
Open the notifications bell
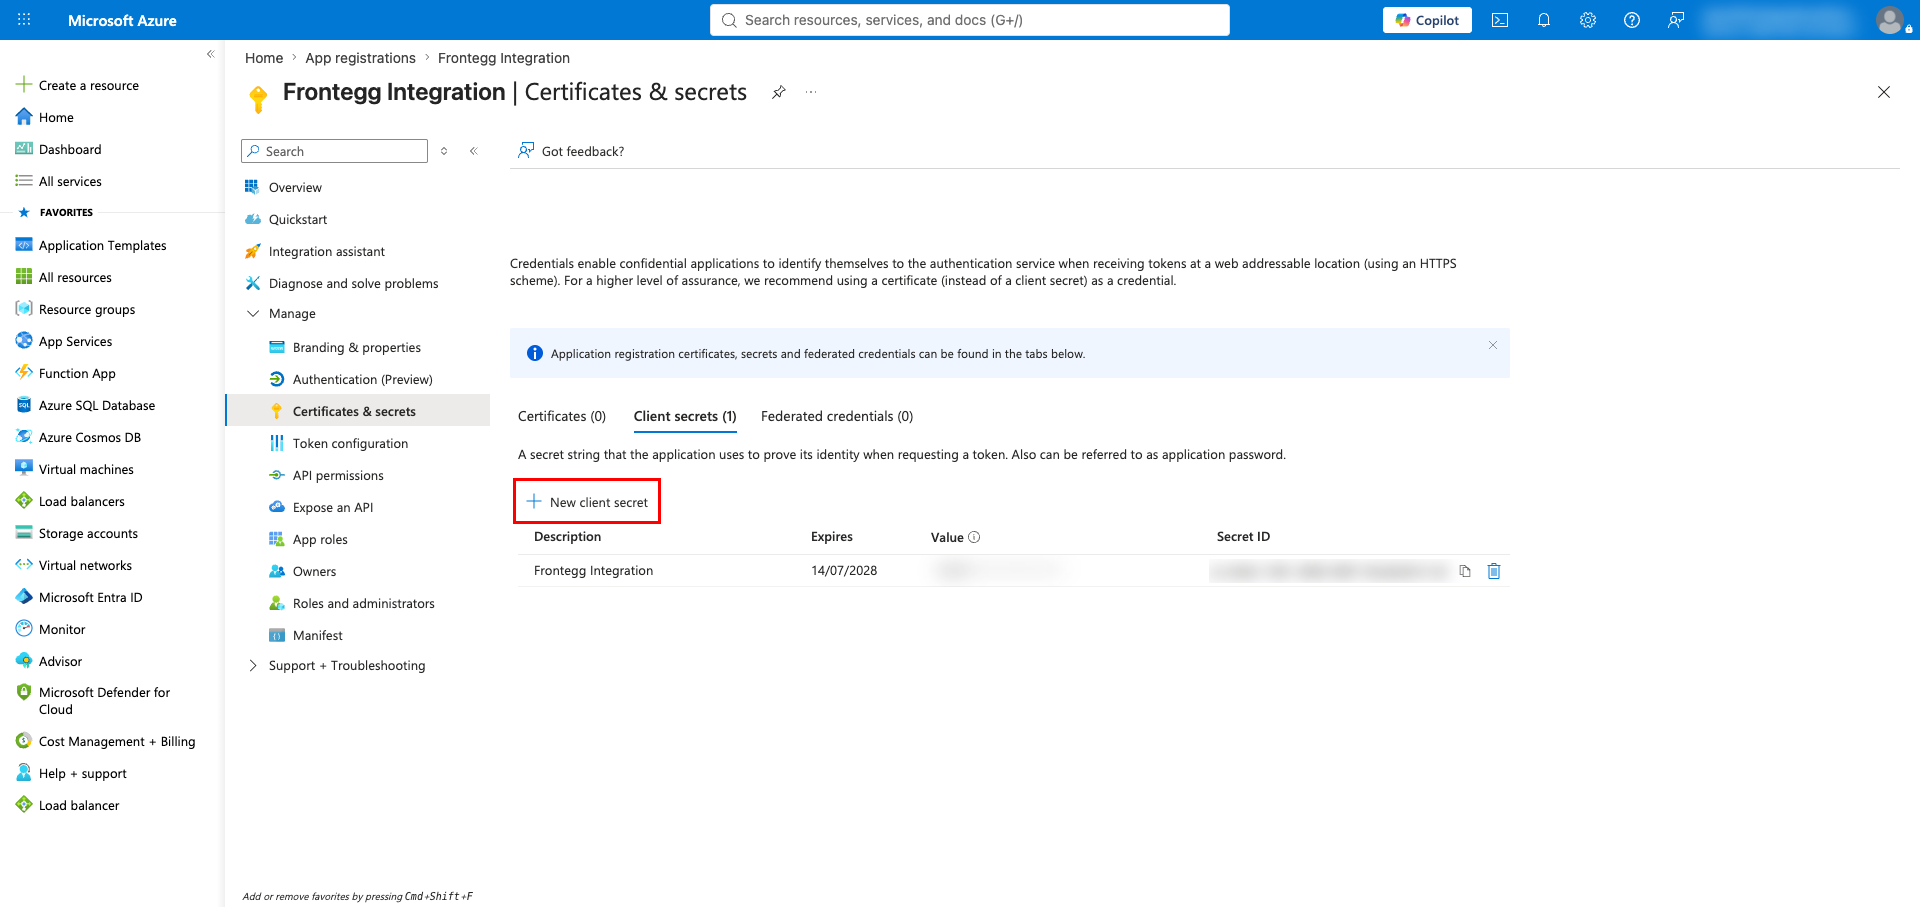pos(1544,20)
